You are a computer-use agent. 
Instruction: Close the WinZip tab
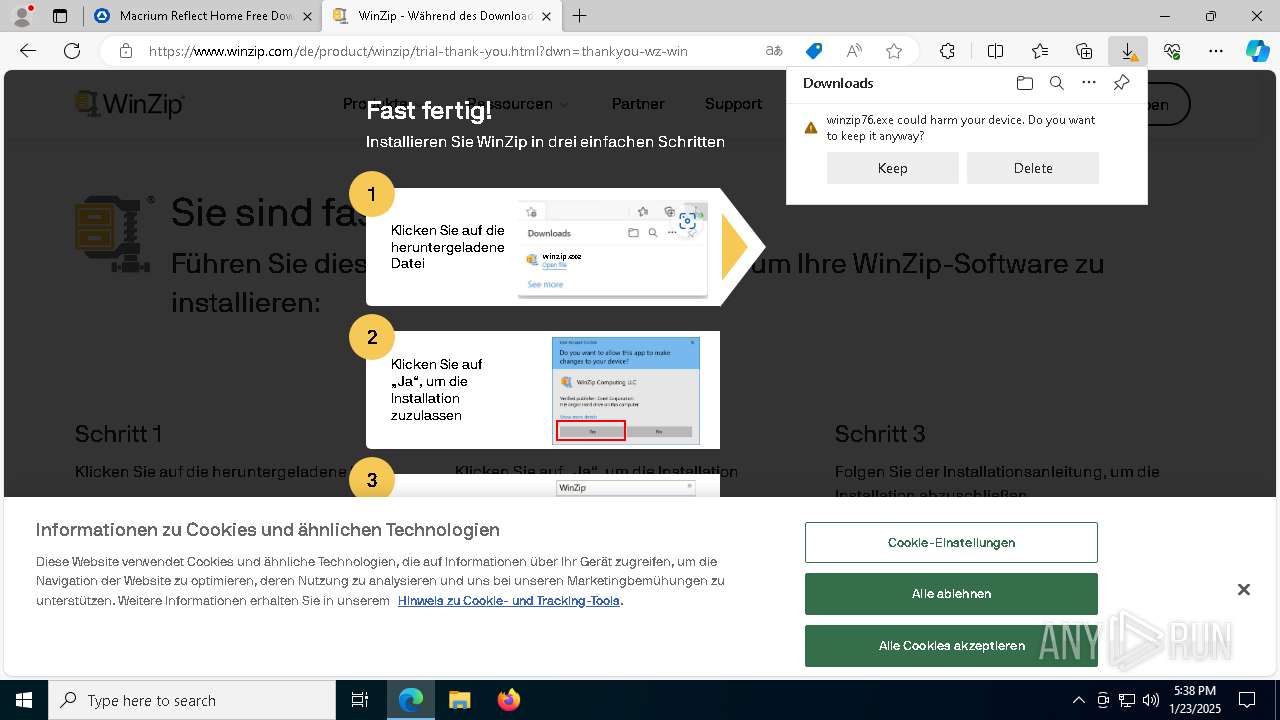click(546, 16)
